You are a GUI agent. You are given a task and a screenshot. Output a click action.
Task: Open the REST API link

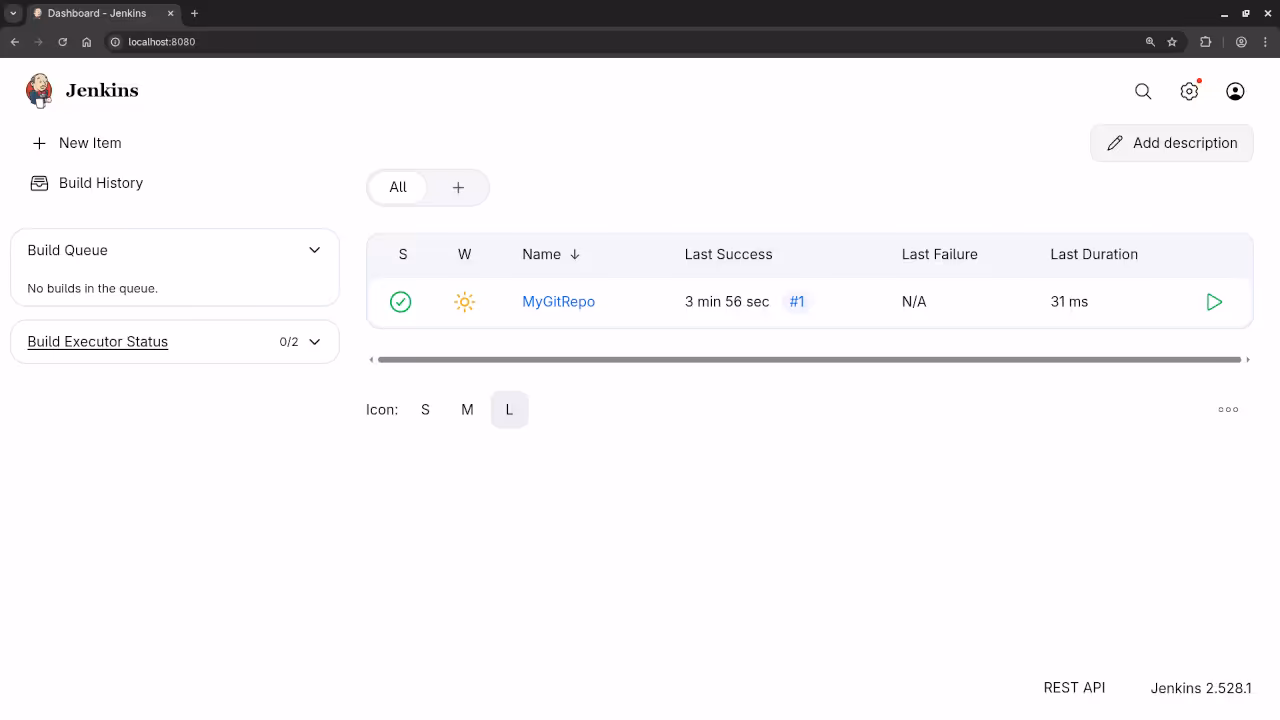coord(1074,688)
